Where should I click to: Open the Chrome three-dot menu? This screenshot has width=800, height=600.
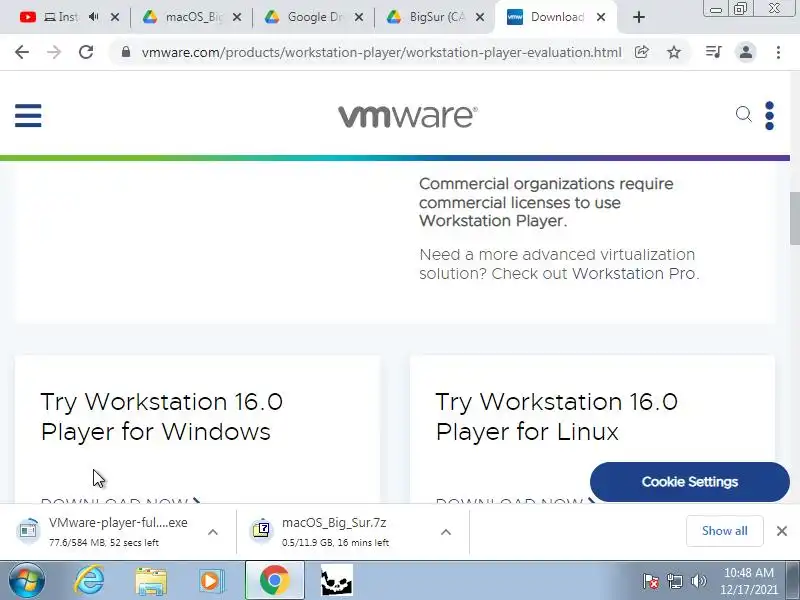click(778, 52)
